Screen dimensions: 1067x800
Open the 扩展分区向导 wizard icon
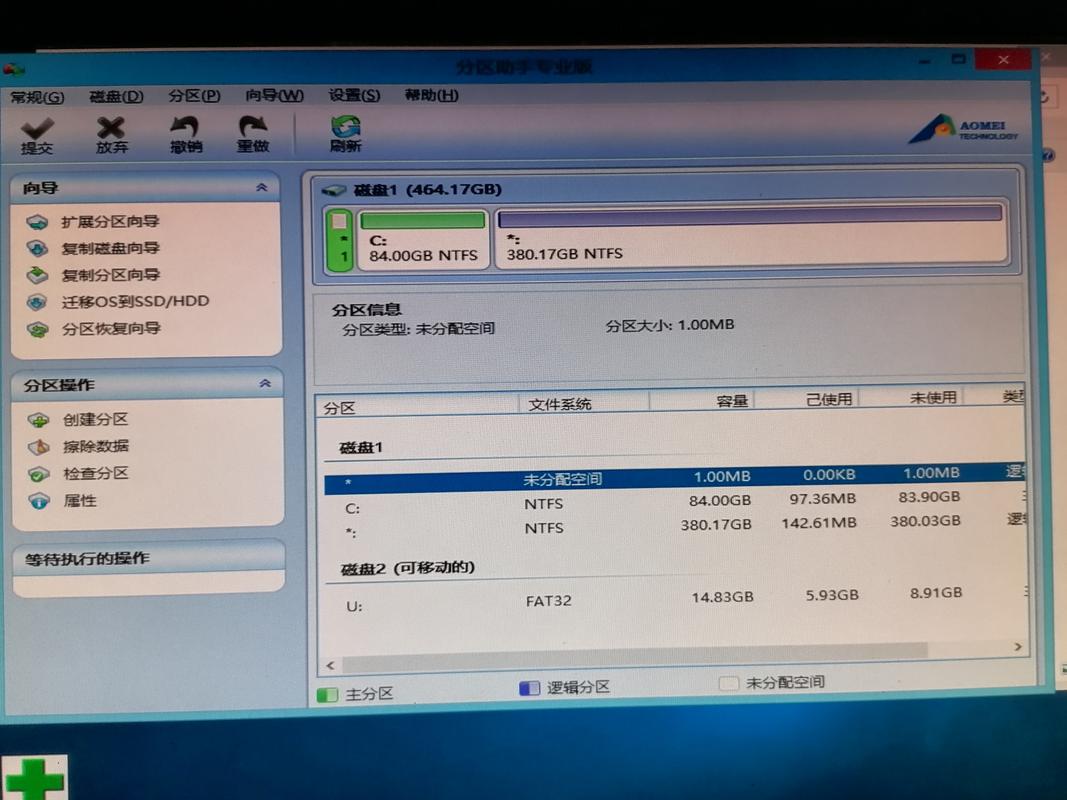pyautogui.click(x=37, y=222)
